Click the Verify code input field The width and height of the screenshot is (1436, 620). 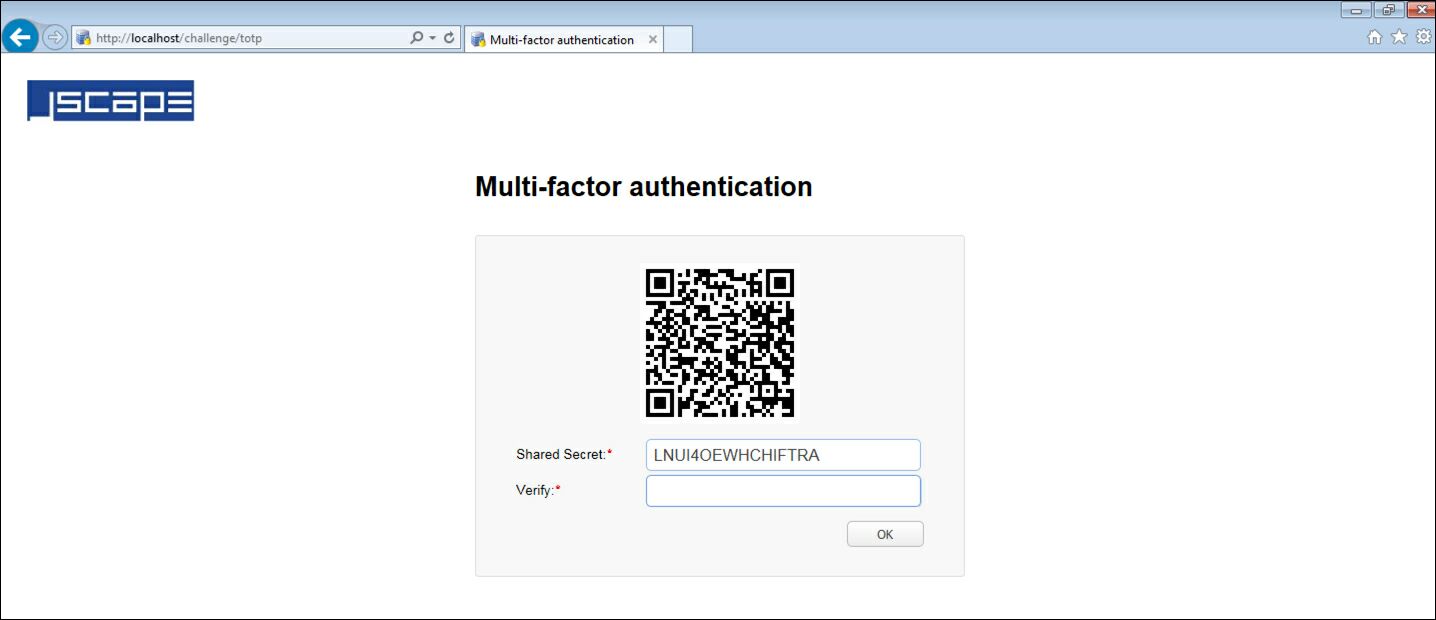click(783, 491)
